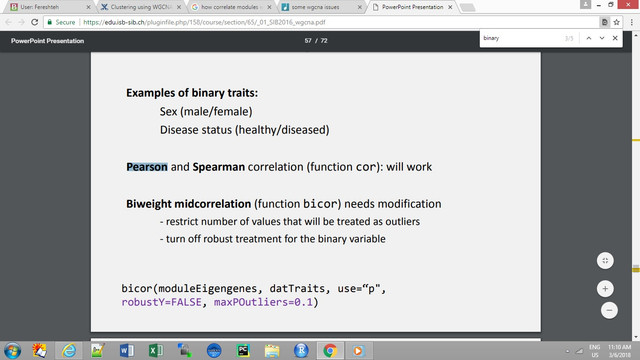Screen dimensions: 640x360
Task: Show hidden system tray icons
Action: coord(567,351)
